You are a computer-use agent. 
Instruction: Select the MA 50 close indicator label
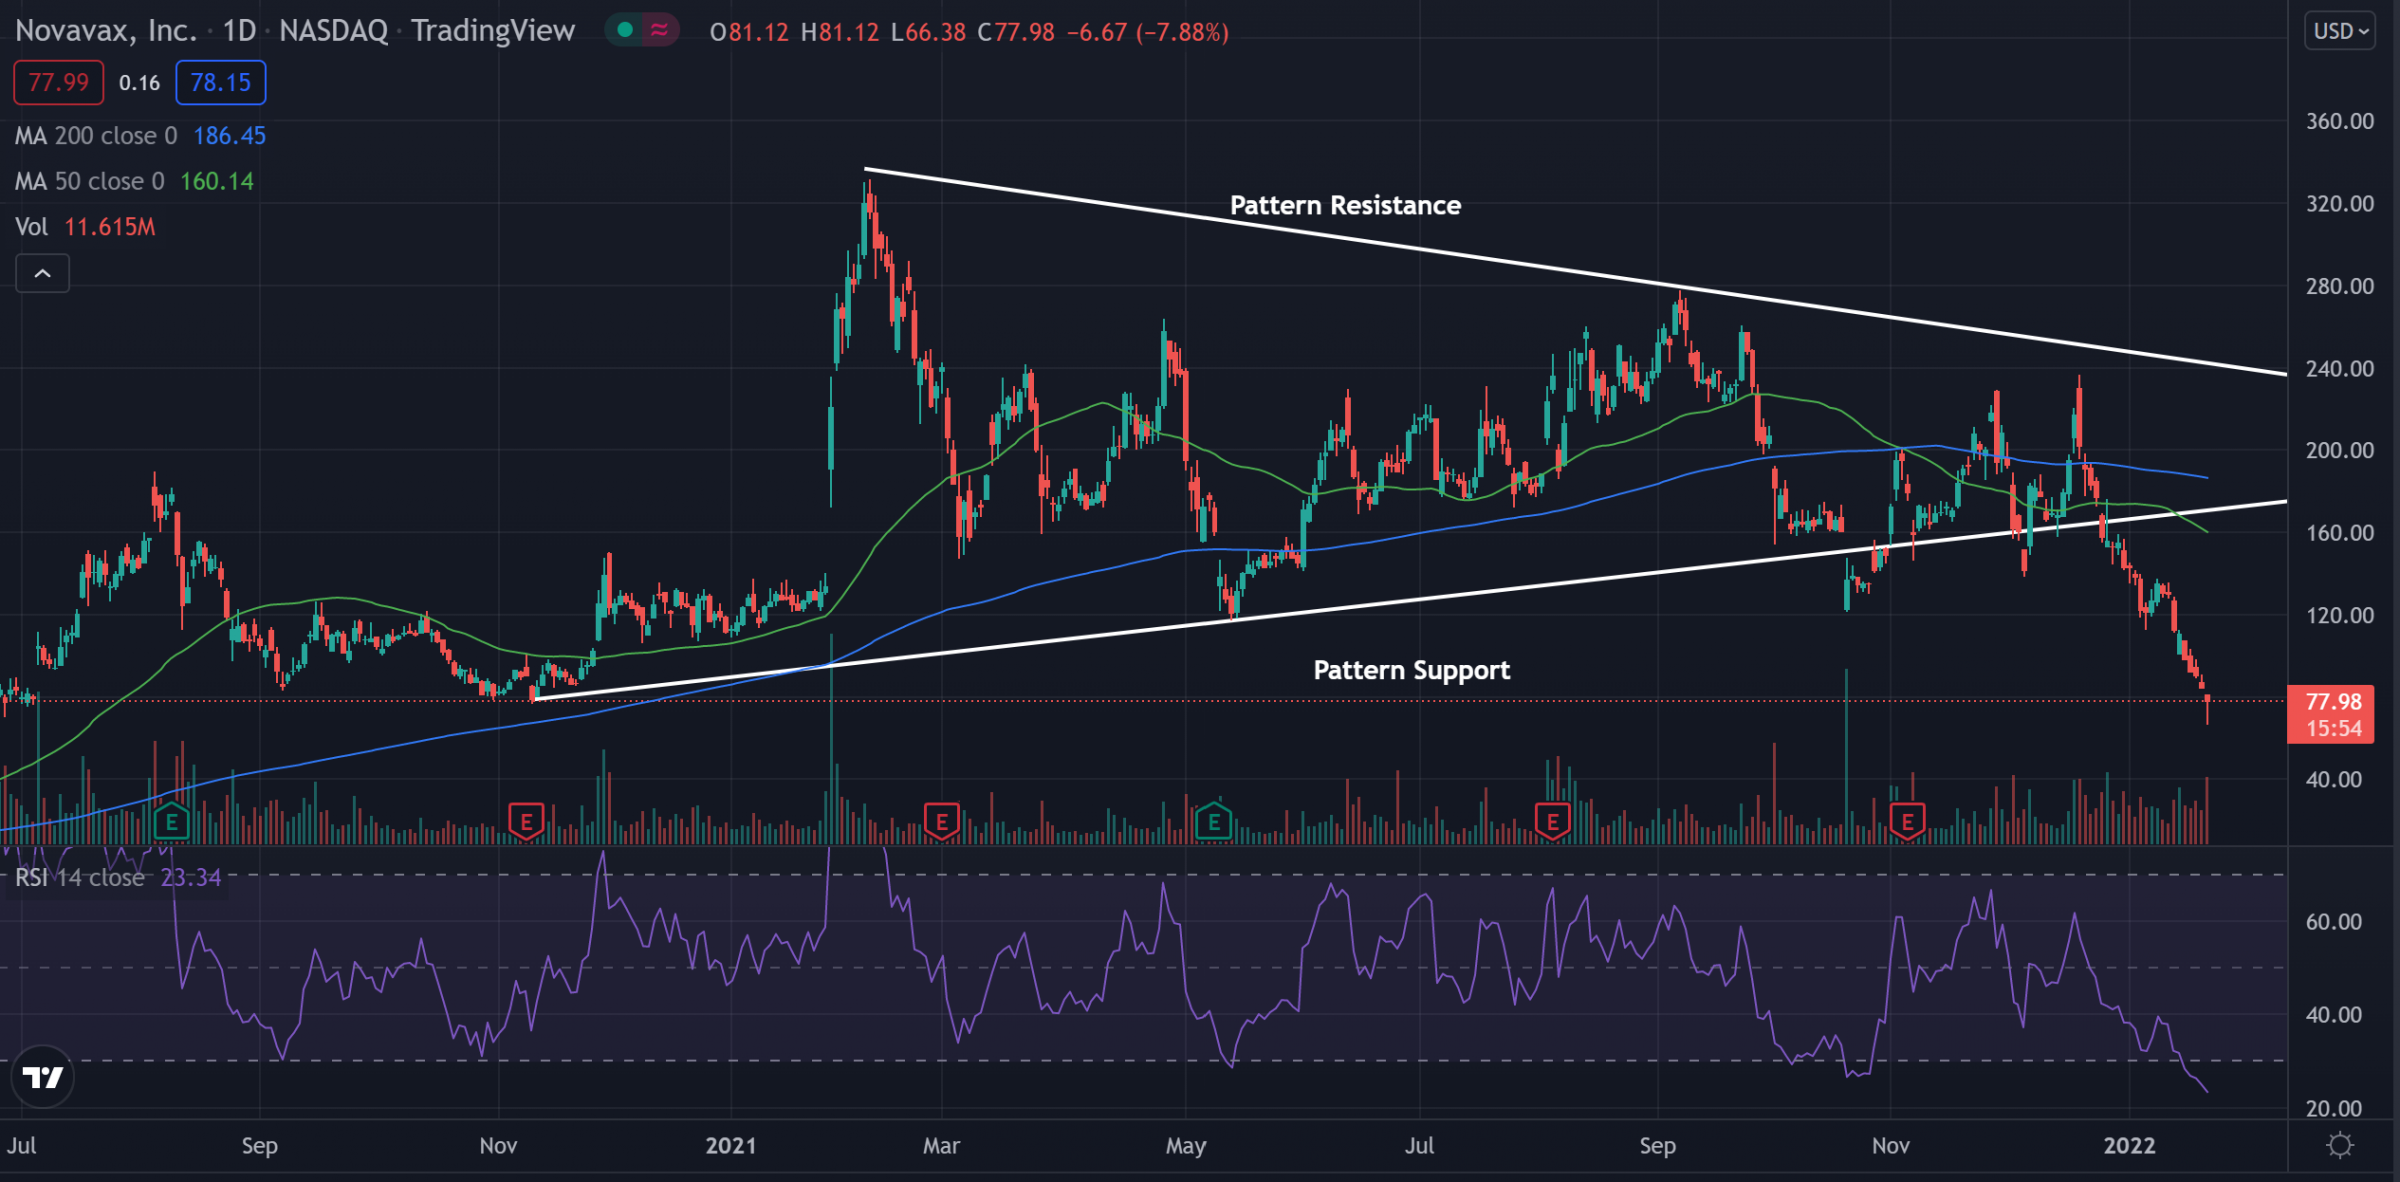90,182
